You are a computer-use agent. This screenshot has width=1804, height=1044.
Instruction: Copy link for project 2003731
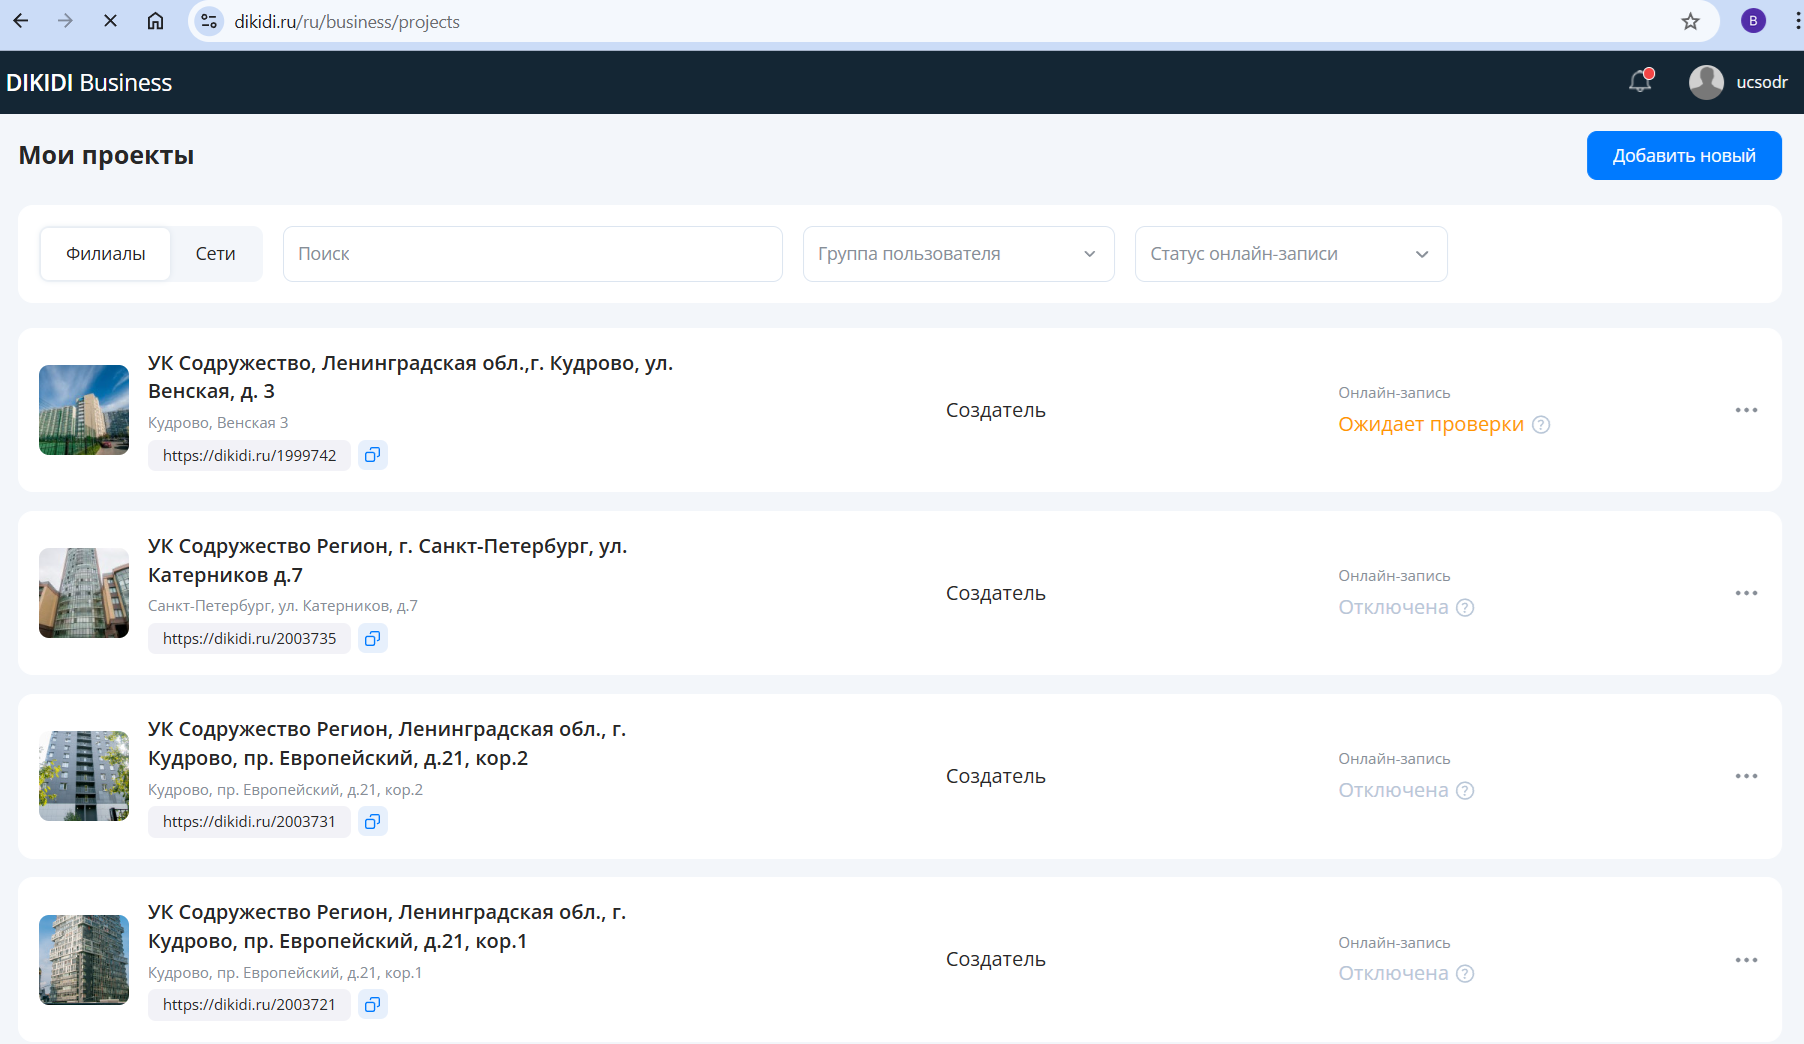372,821
